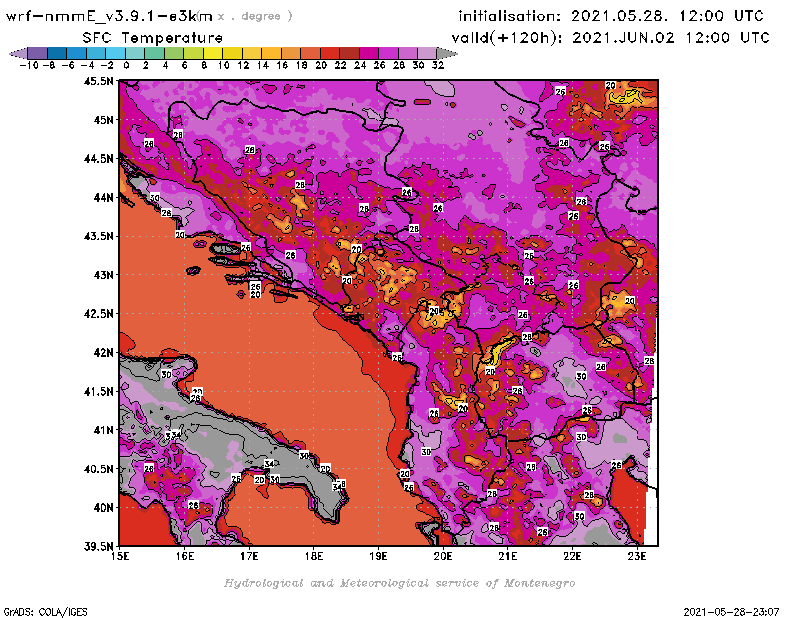Viewport: 800px width, 618px height.
Task: Pick the legend swatch between 28 and 30
Action: (x=408, y=53)
